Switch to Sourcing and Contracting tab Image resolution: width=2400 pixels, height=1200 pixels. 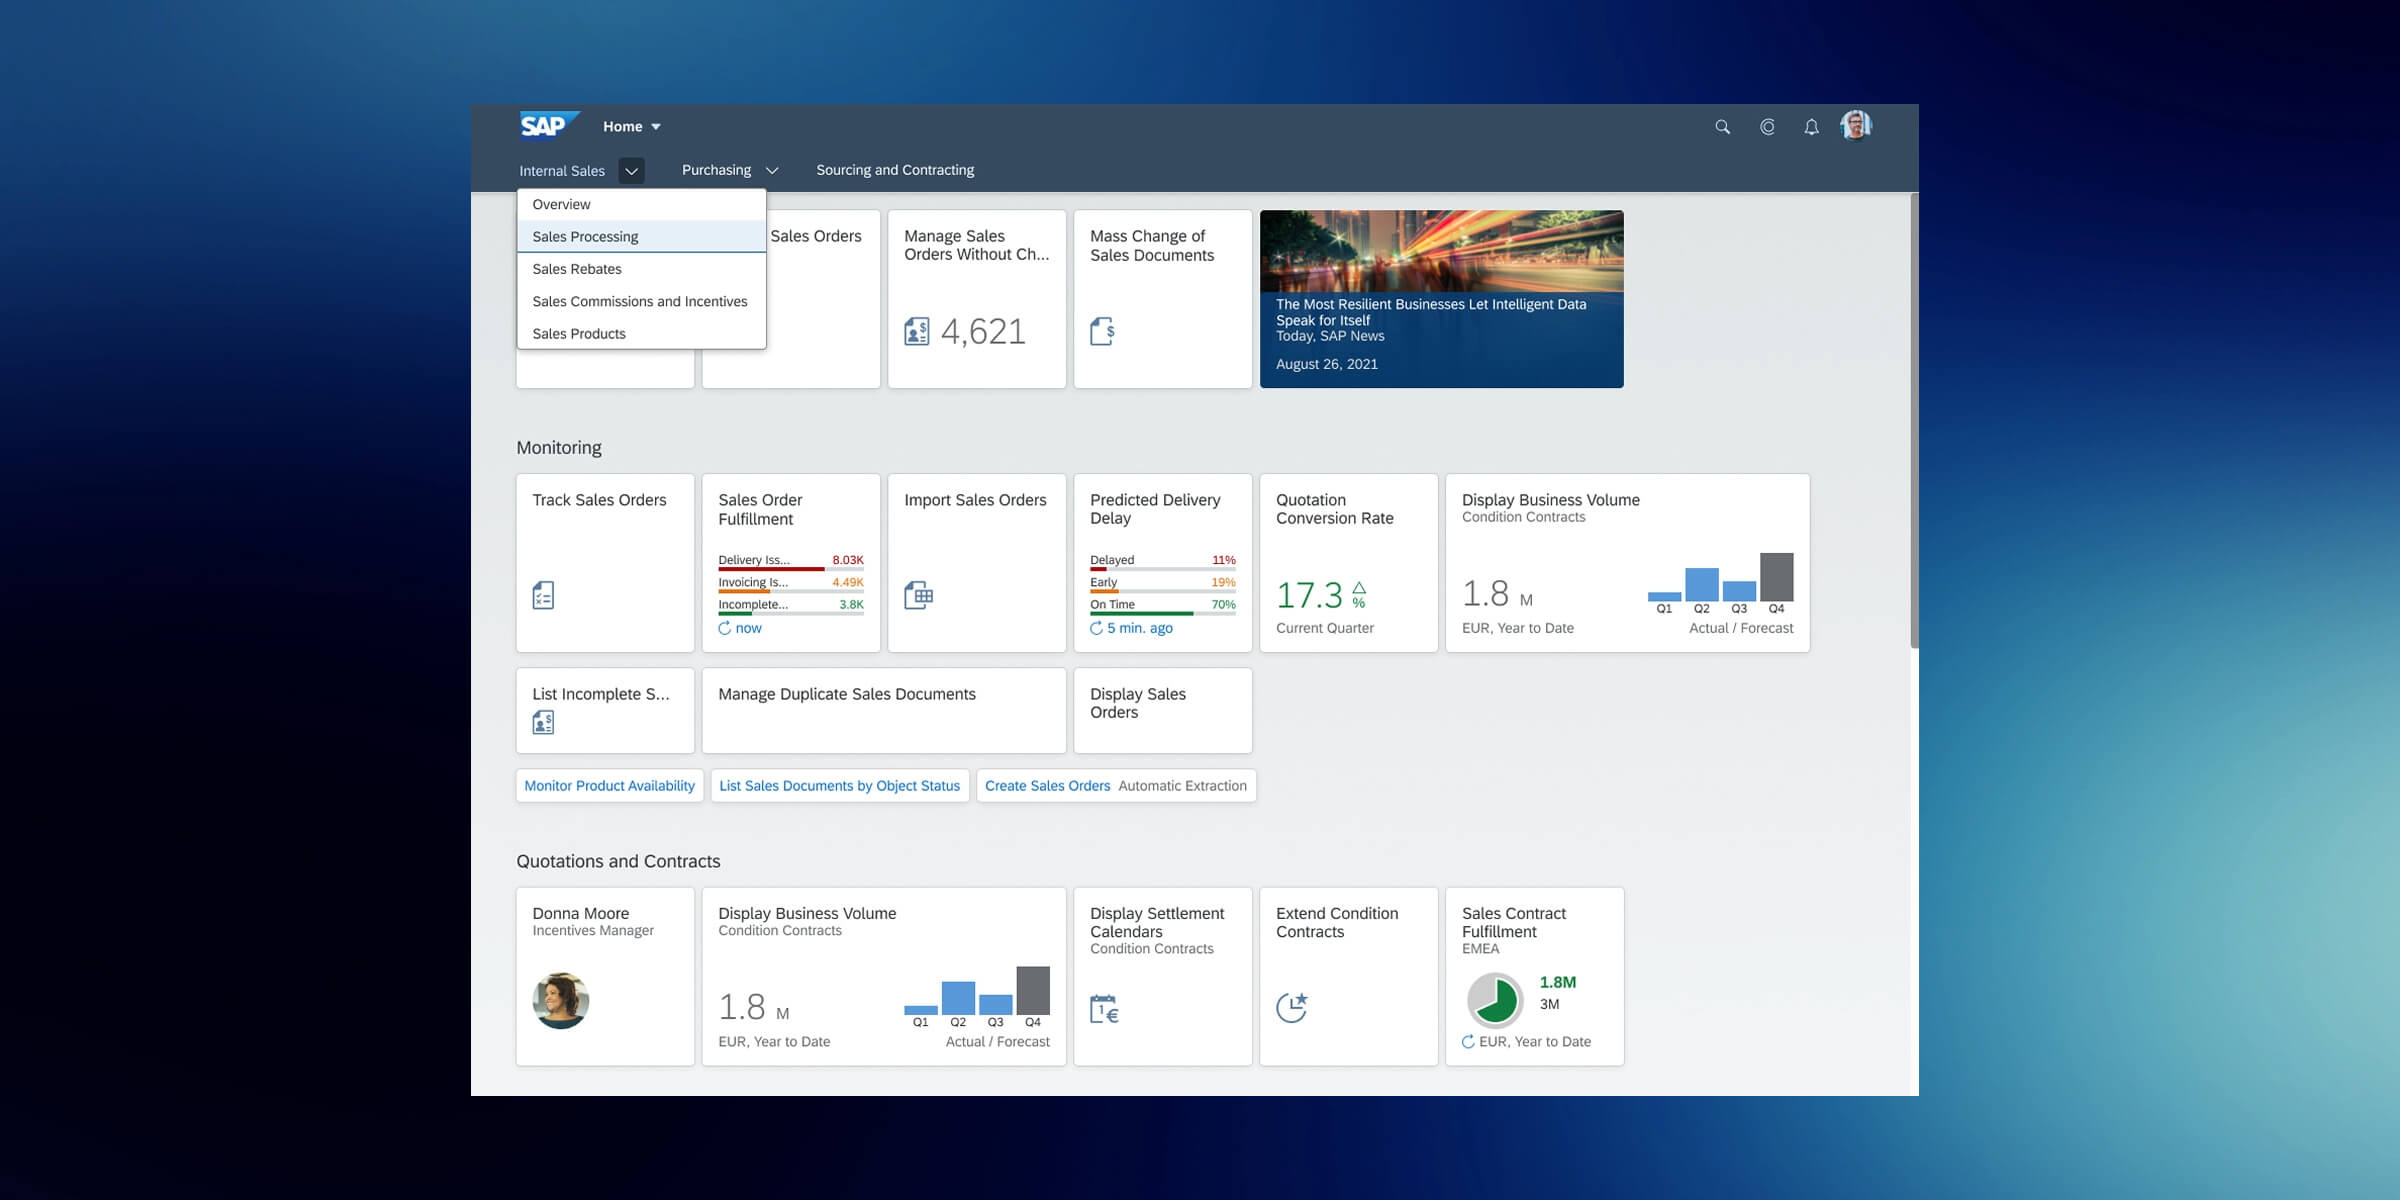[x=895, y=170]
